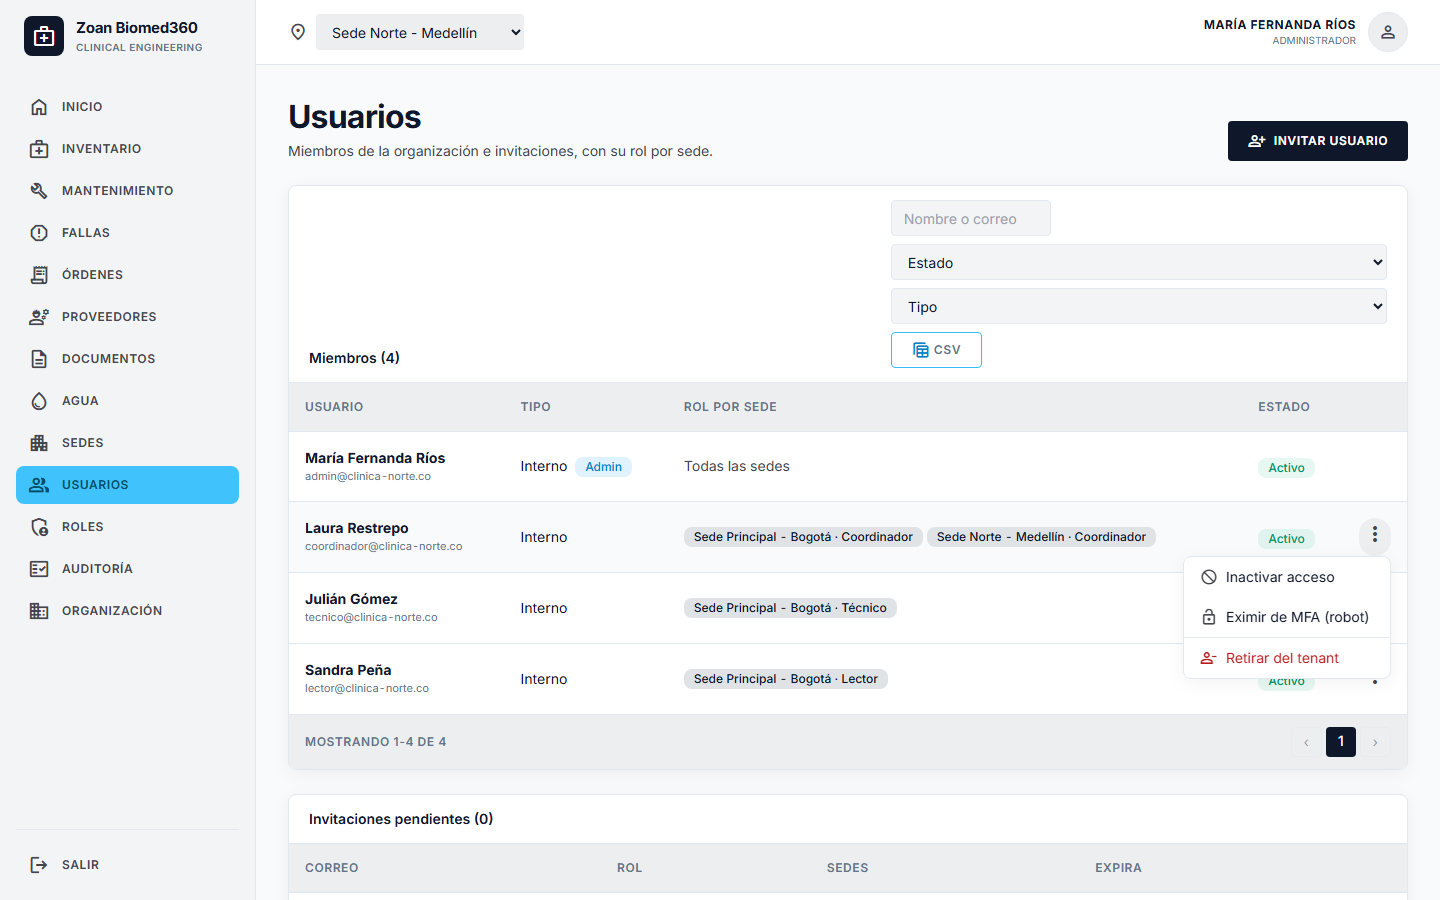This screenshot has width=1440, height=900.
Task: Open the three-dot menu for Laura Restrepo
Action: [x=1375, y=535]
